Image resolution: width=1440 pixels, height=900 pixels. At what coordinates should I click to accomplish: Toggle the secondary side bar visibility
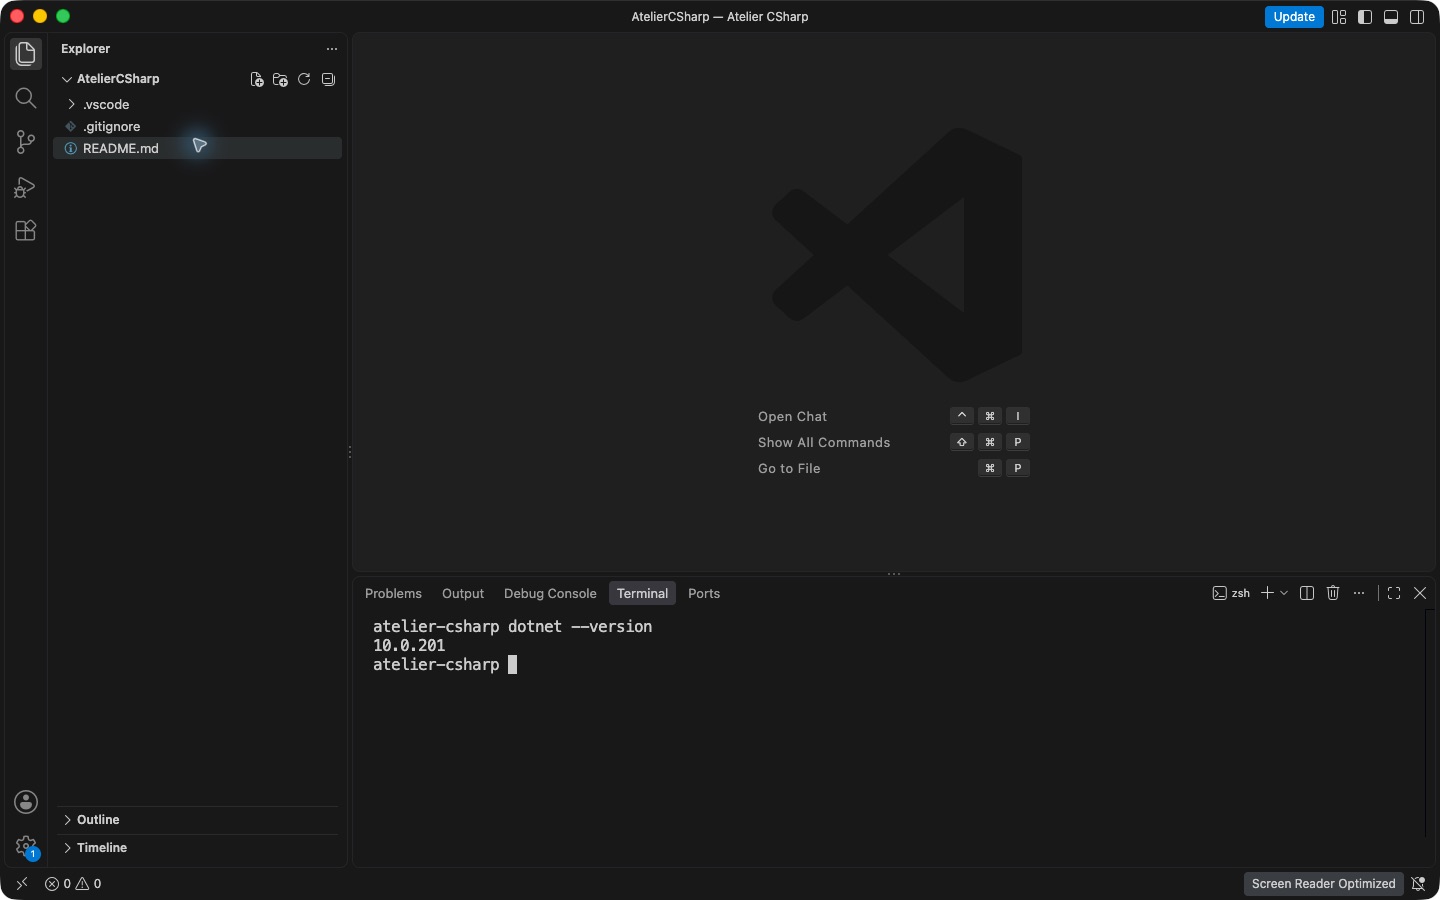point(1417,17)
